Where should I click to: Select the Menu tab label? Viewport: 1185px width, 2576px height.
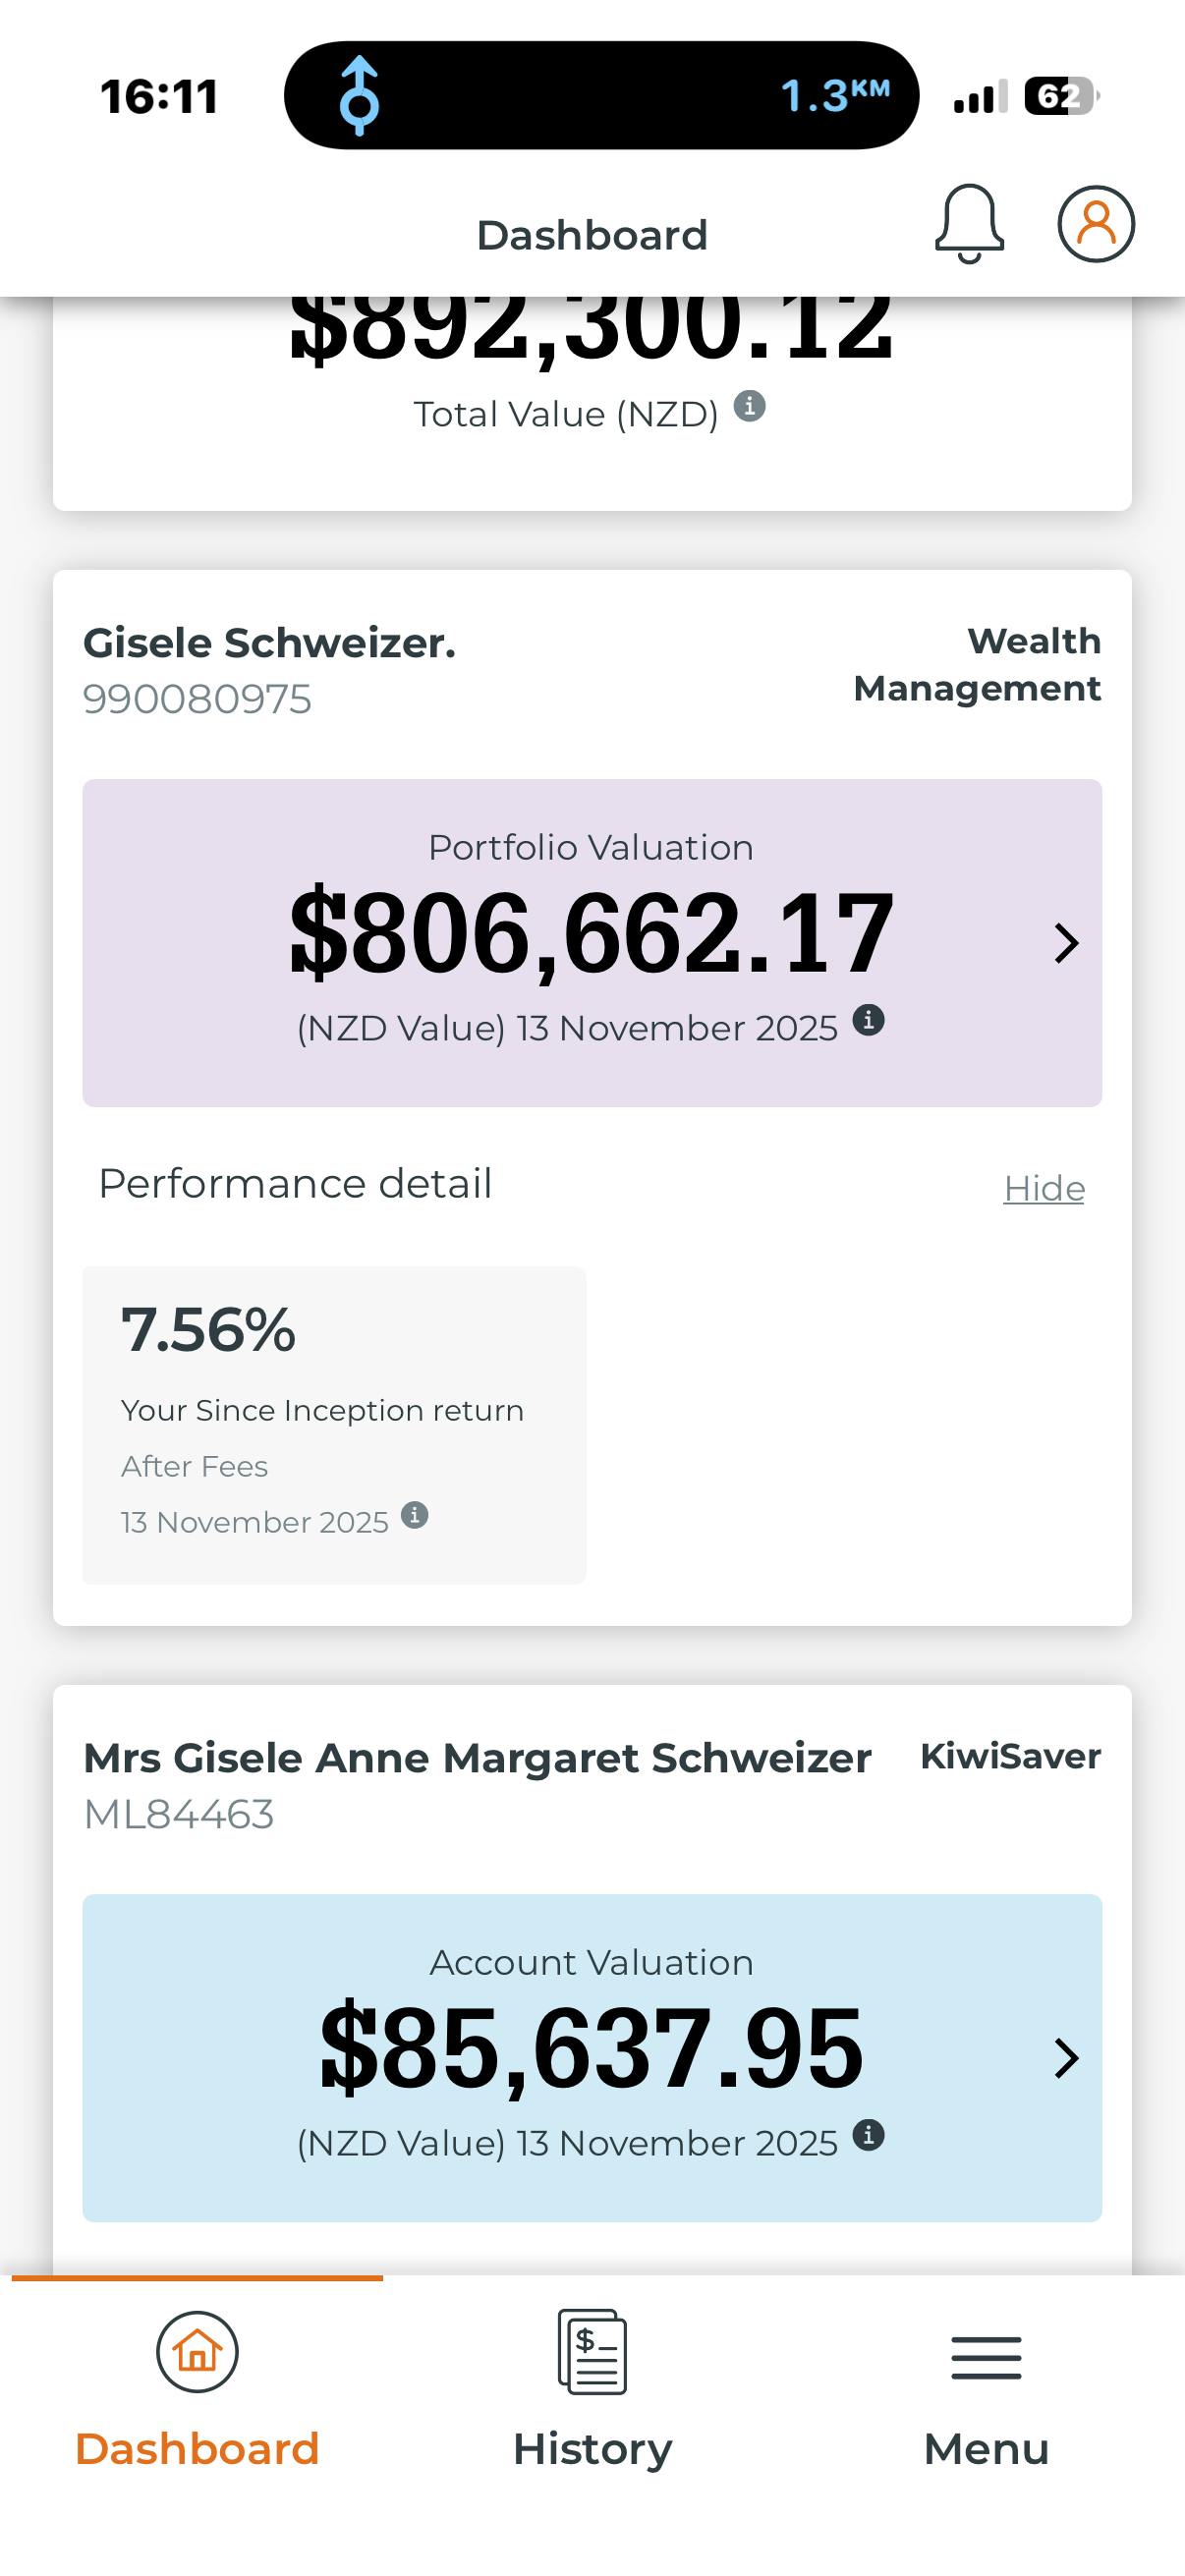(x=986, y=2449)
